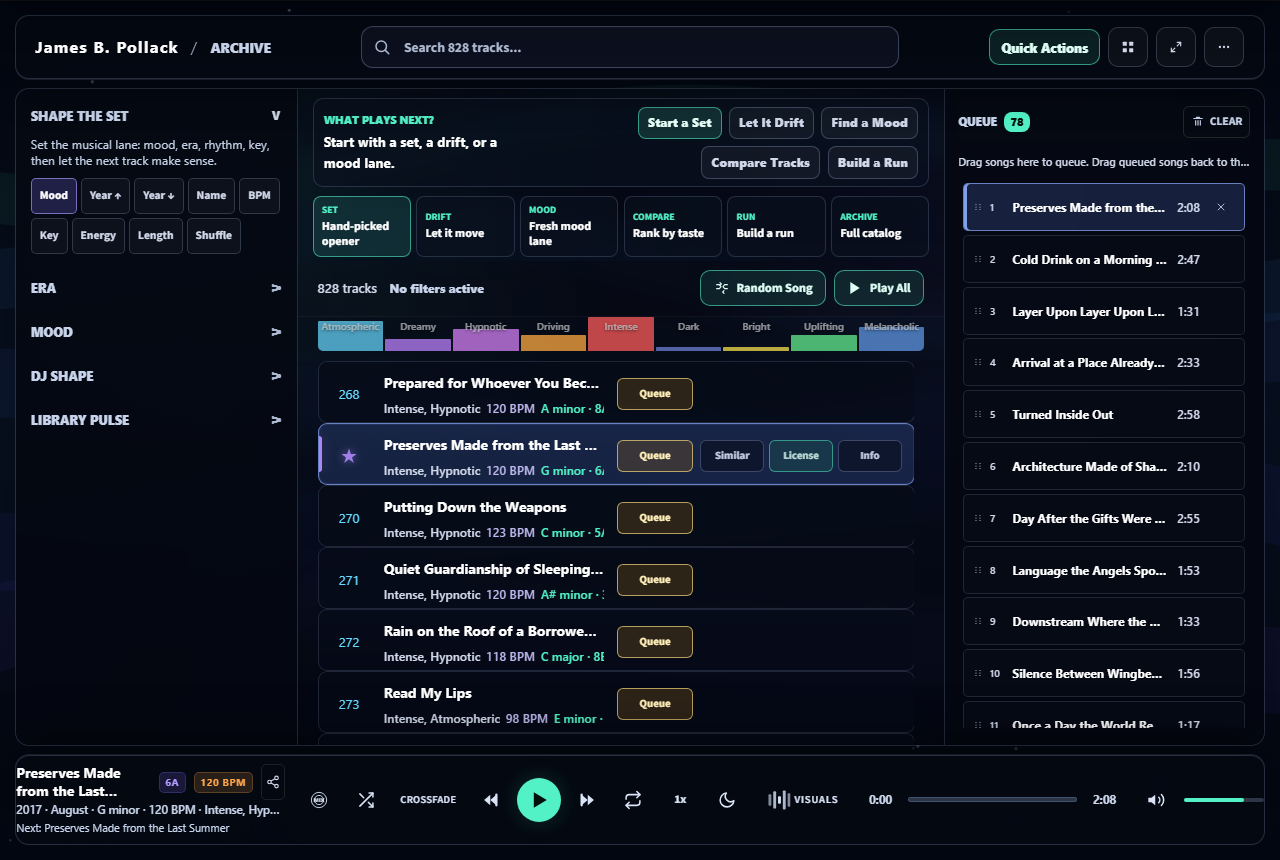1280x860 pixels.
Task: Filter by Uplifting mood color bar
Action: coord(824,335)
